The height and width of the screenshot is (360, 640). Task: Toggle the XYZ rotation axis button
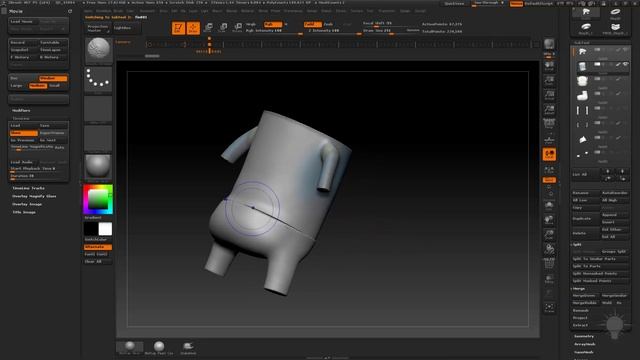click(549, 180)
